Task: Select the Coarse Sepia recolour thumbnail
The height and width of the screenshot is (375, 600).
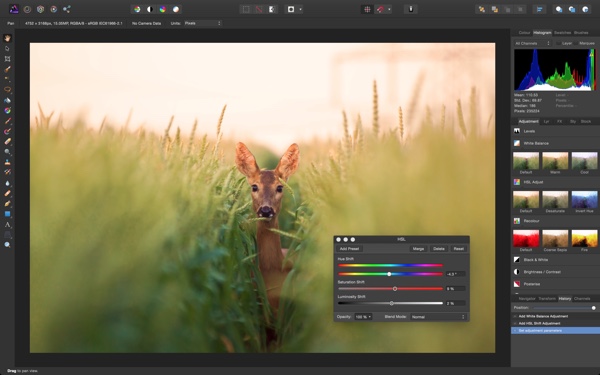Action: tap(555, 239)
